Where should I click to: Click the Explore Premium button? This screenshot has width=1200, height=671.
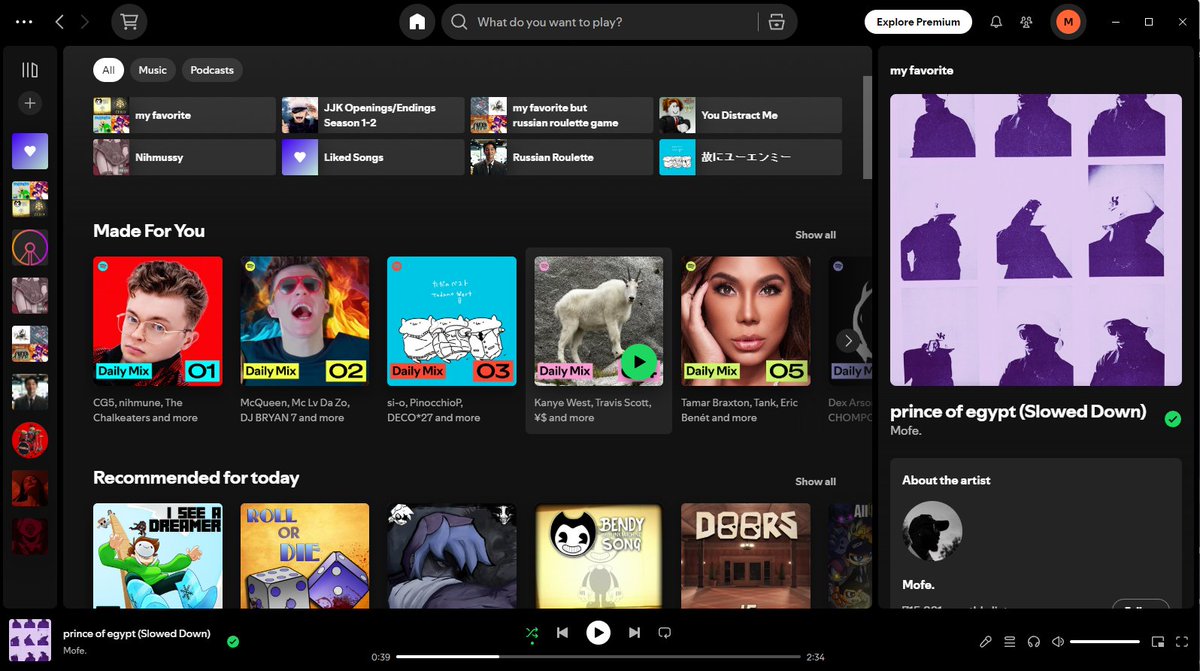[917, 21]
